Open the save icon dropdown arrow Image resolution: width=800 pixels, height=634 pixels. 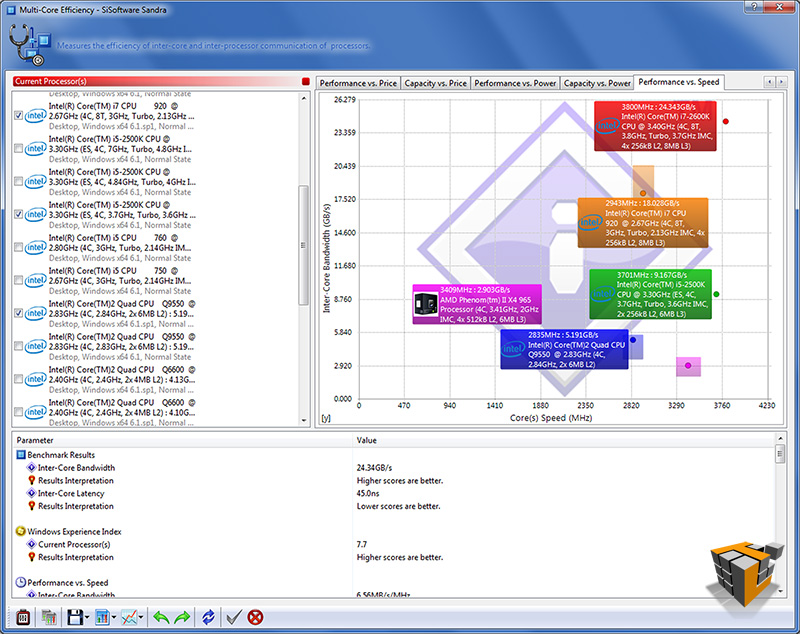(x=87, y=618)
